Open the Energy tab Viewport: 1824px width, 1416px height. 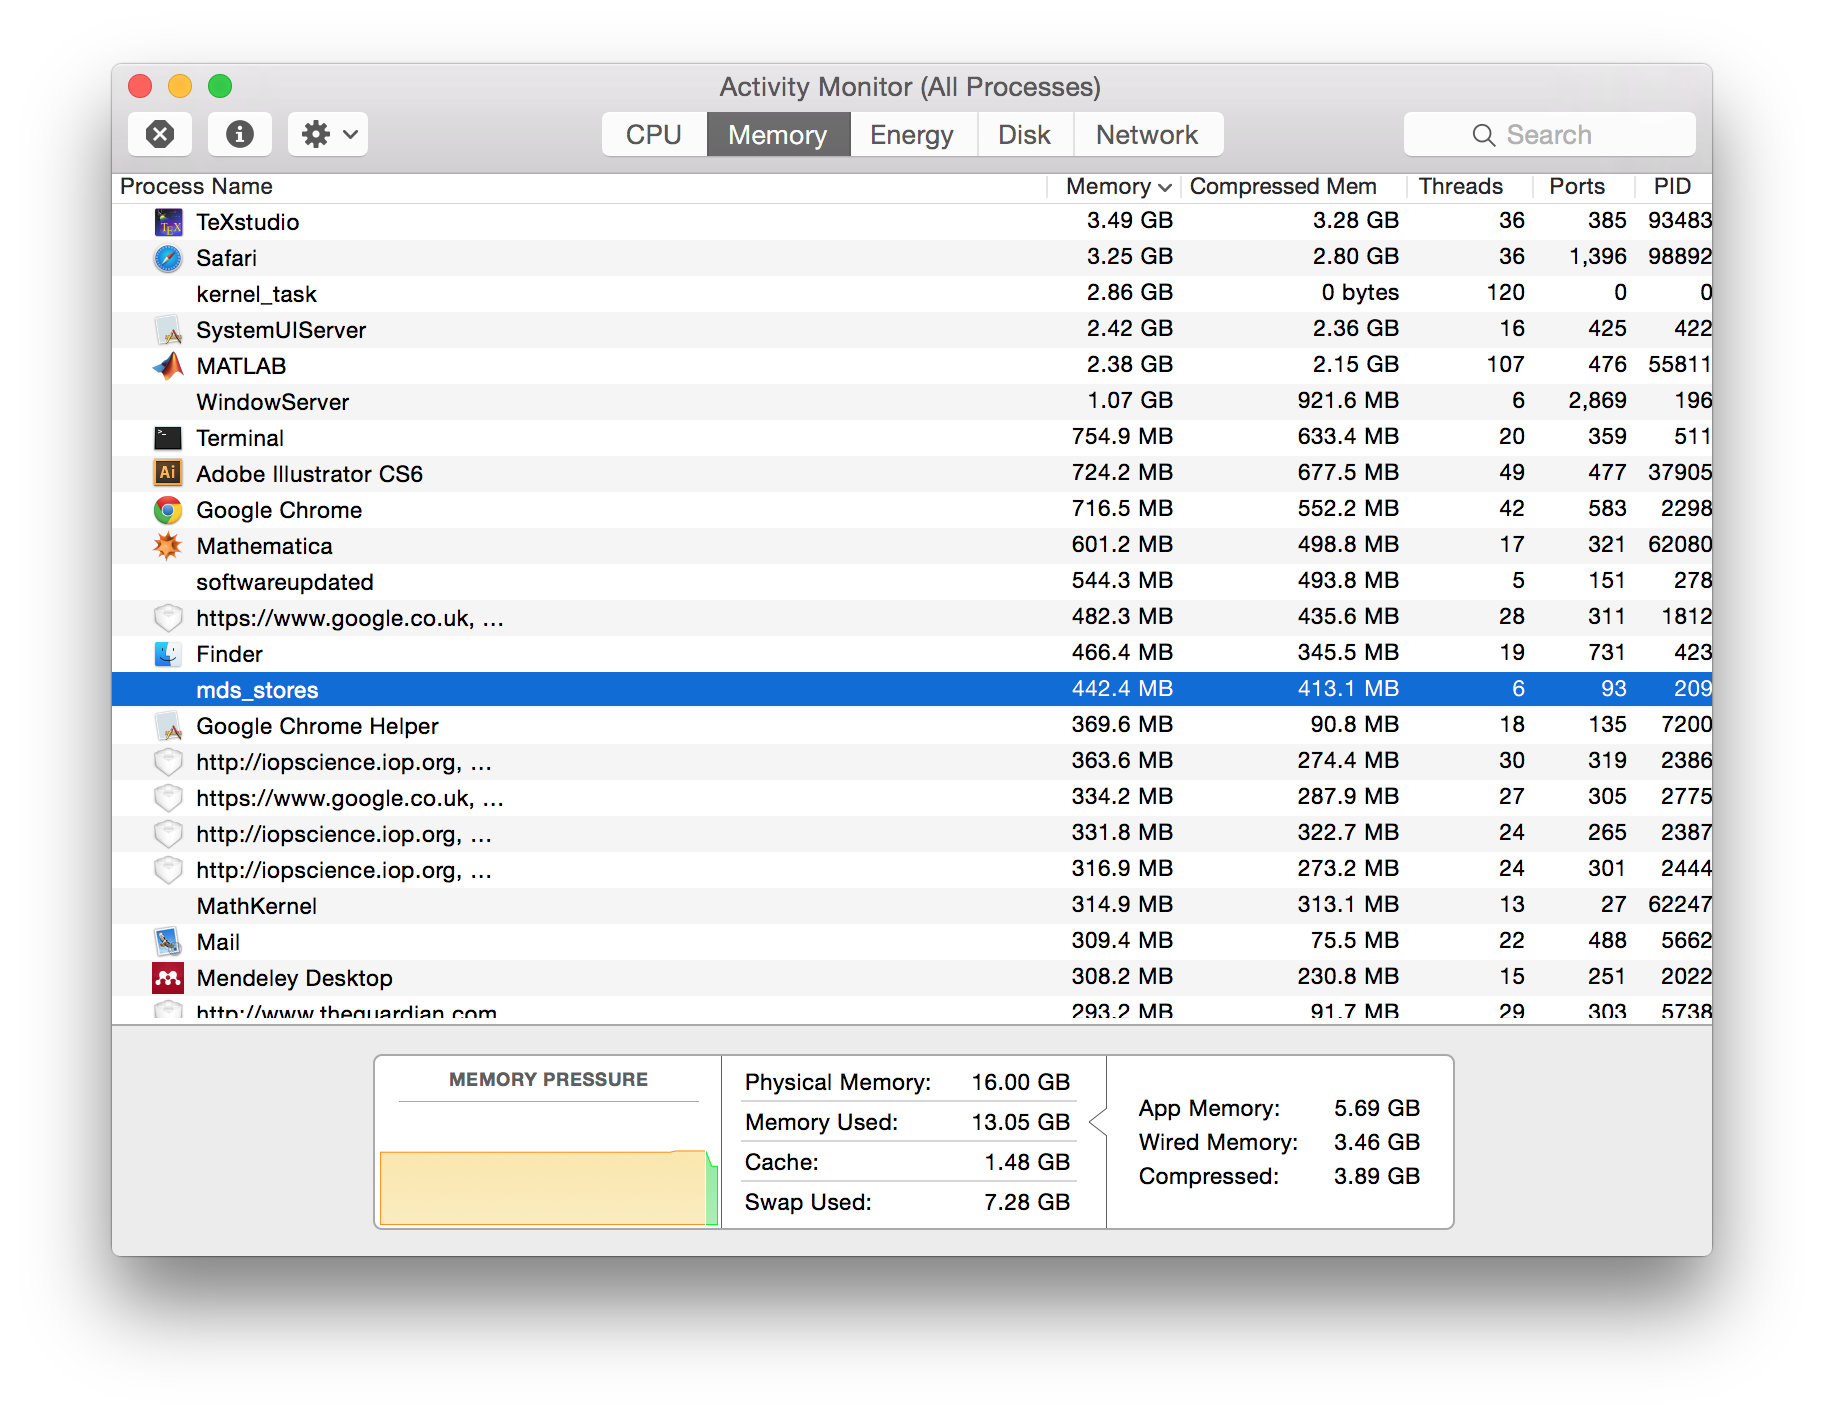click(x=912, y=134)
